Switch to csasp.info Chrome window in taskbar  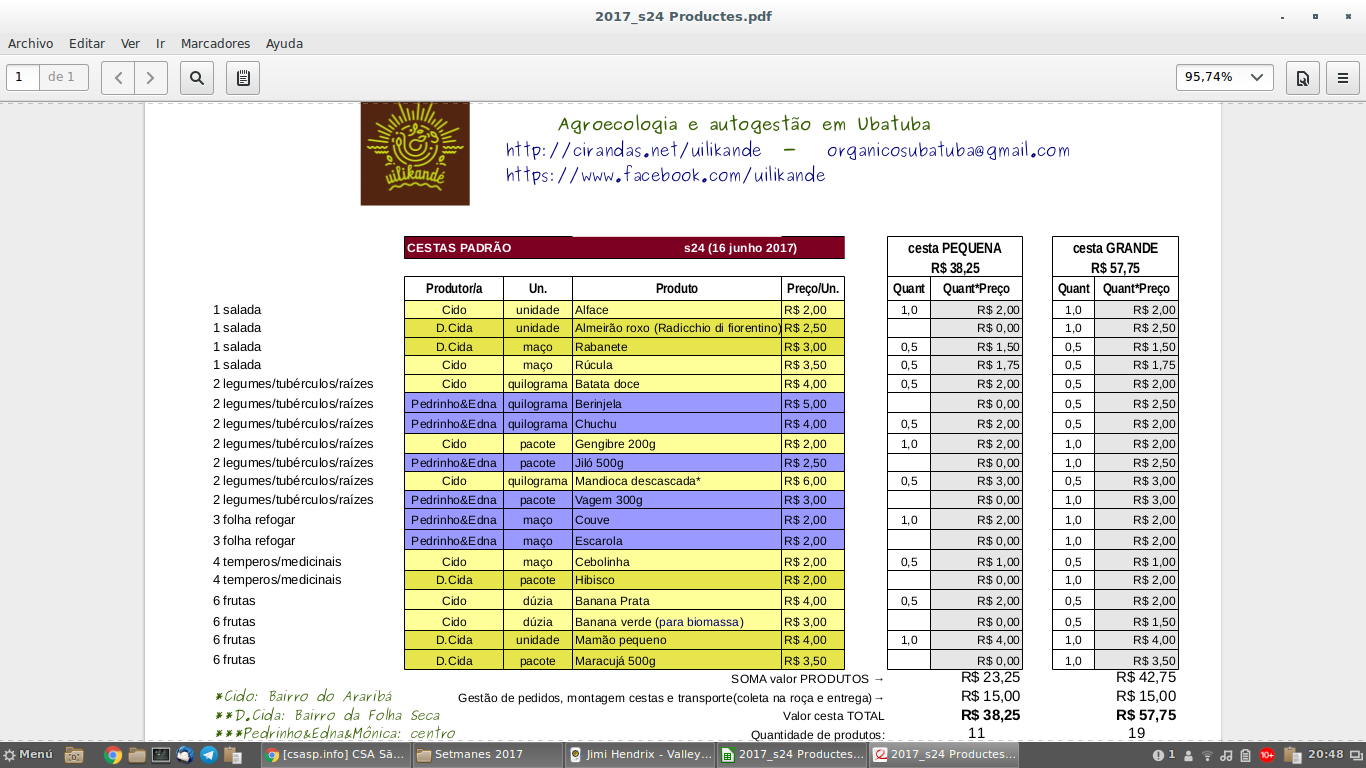[335, 755]
